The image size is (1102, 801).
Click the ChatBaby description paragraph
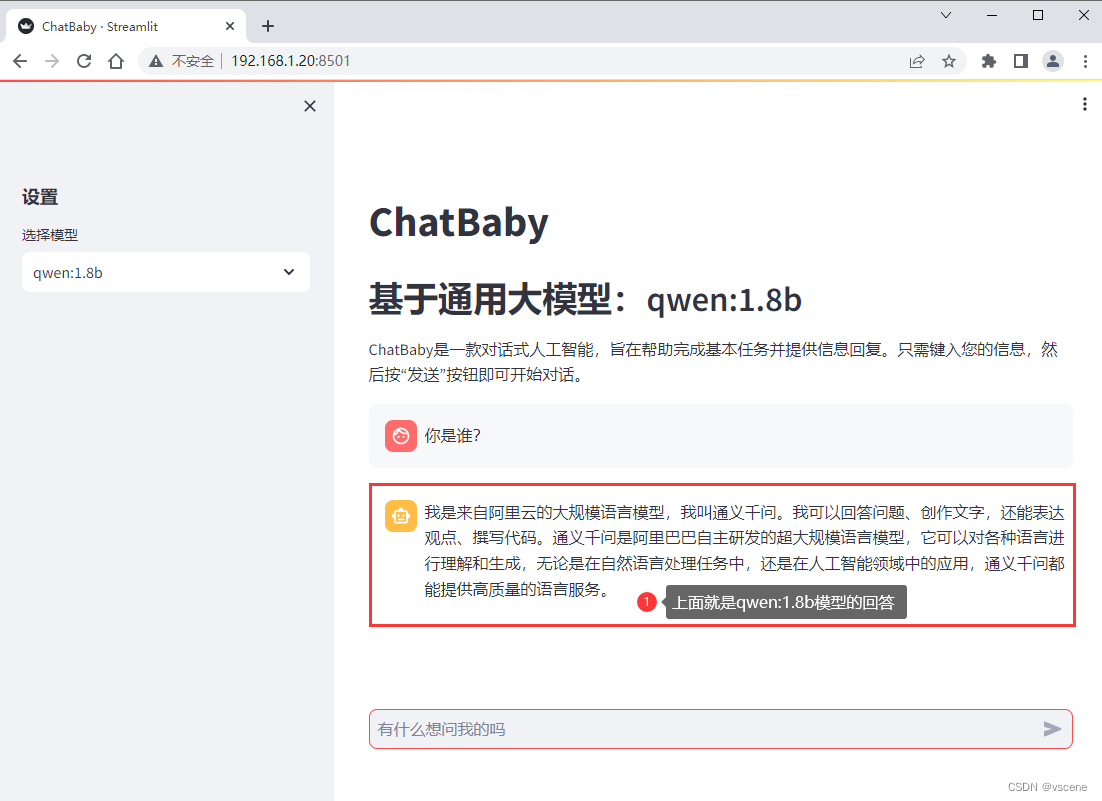[713, 362]
